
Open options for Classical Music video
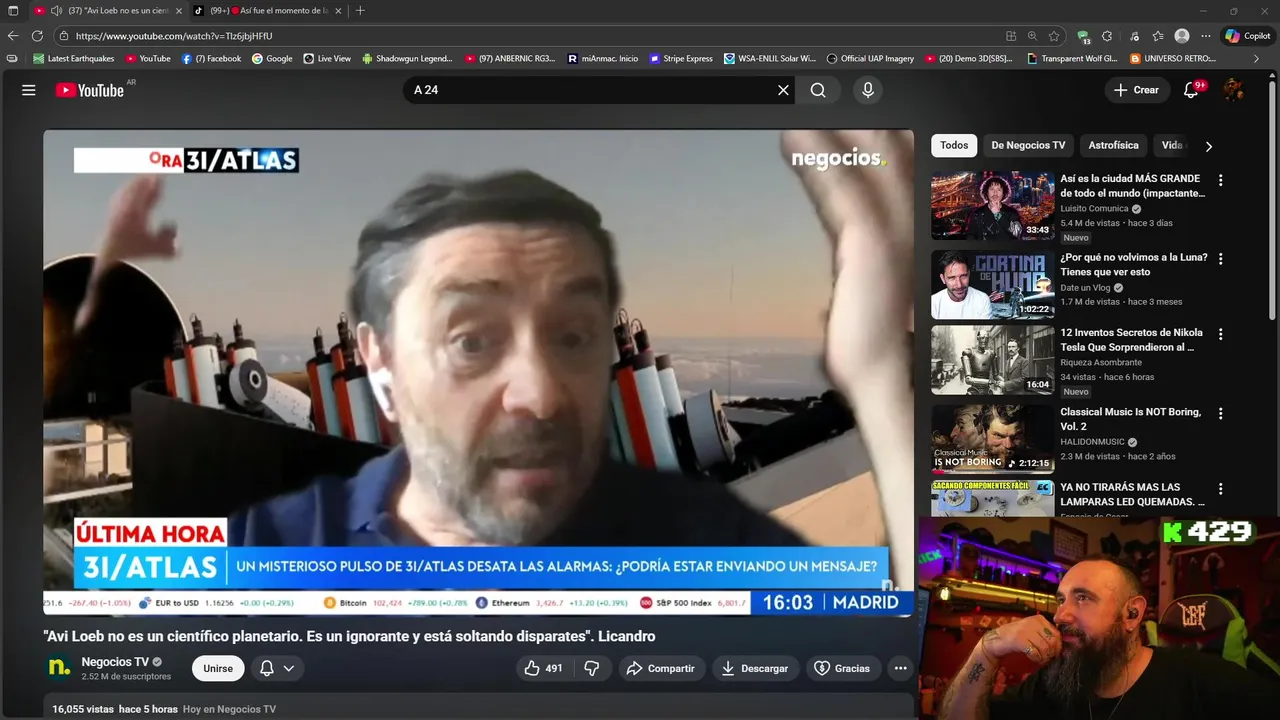(x=1220, y=413)
